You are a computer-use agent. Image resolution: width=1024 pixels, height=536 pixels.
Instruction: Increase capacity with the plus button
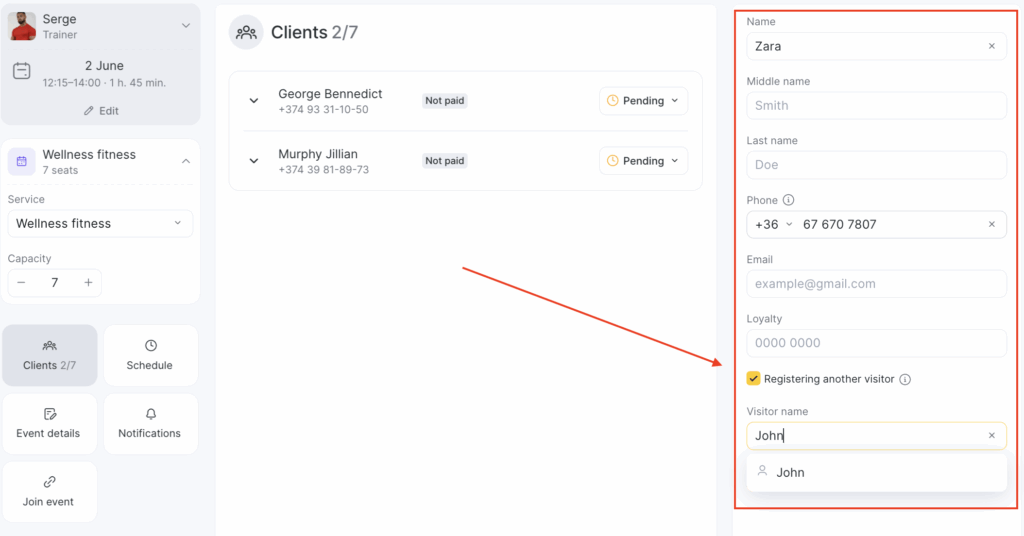tap(88, 283)
